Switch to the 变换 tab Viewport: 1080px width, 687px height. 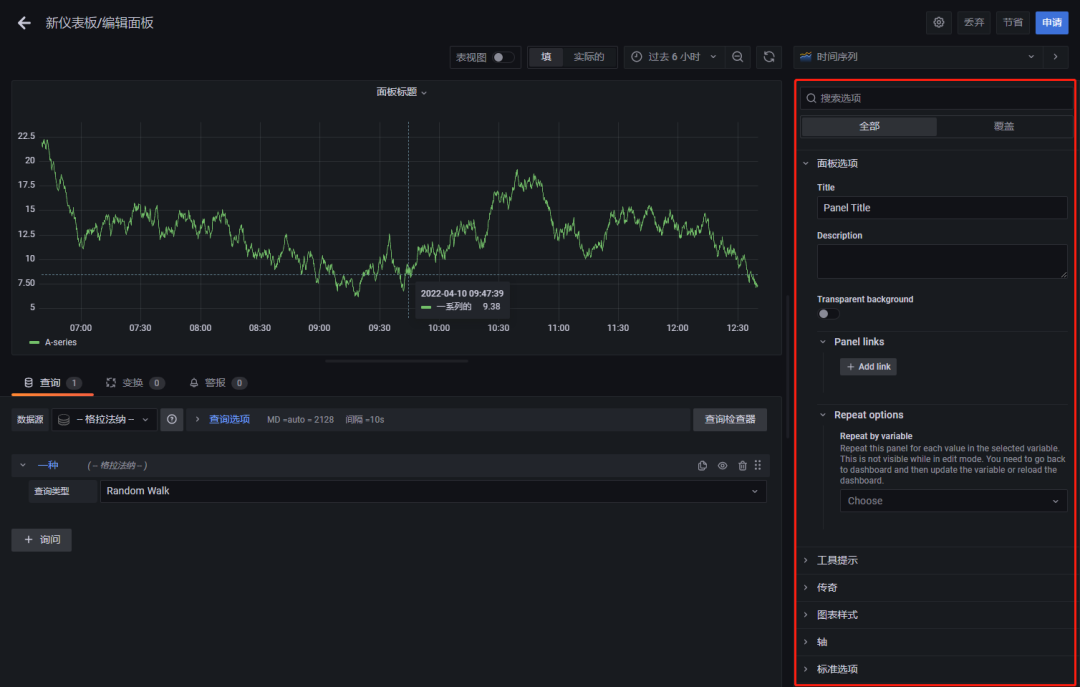coord(133,382)
